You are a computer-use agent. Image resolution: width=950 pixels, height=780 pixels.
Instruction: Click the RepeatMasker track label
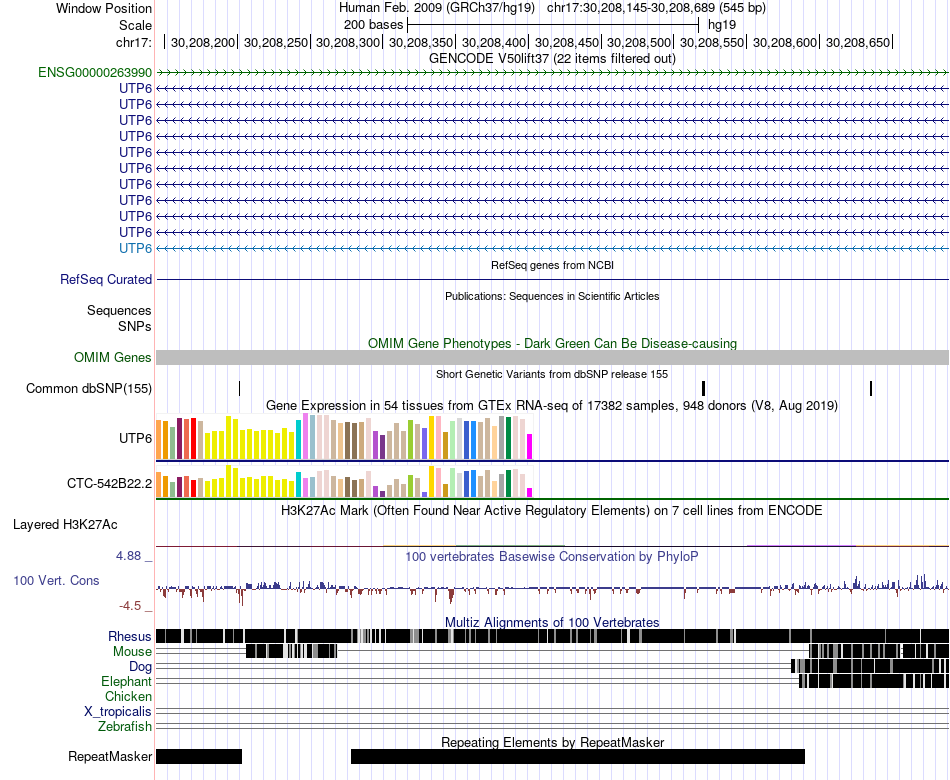pyautogui.click(x=110, y=756)
